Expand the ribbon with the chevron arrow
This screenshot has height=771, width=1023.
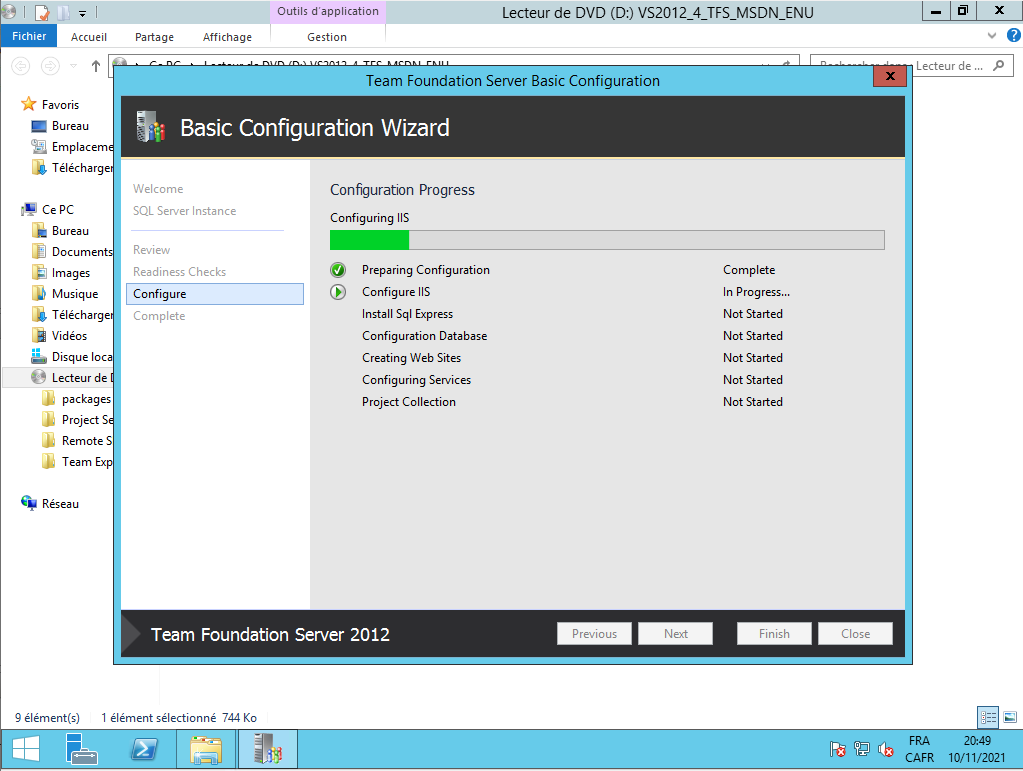pyautogui.click(x=992, y=36)
